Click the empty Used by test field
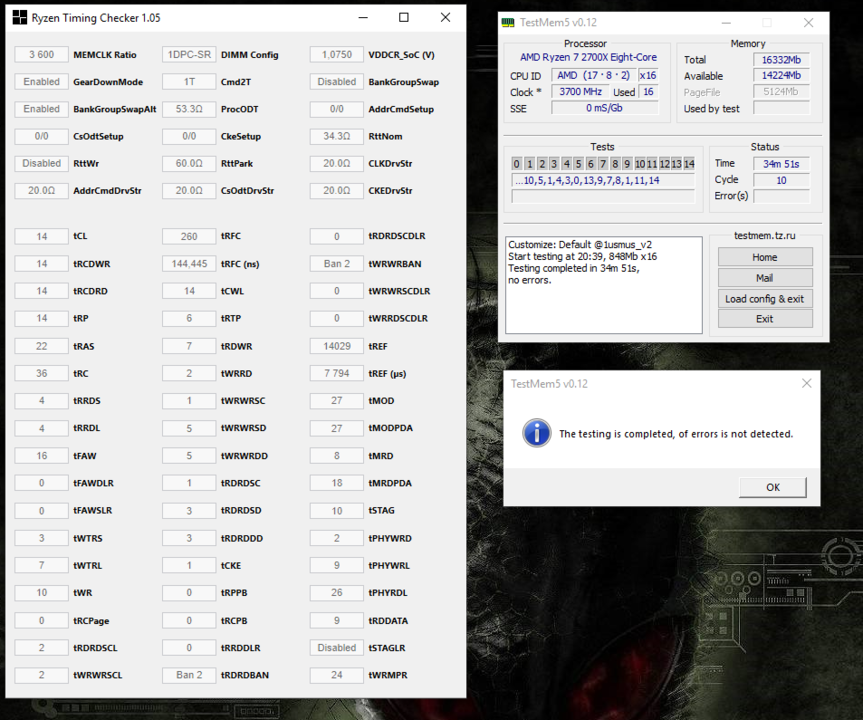 pos(781,108)
